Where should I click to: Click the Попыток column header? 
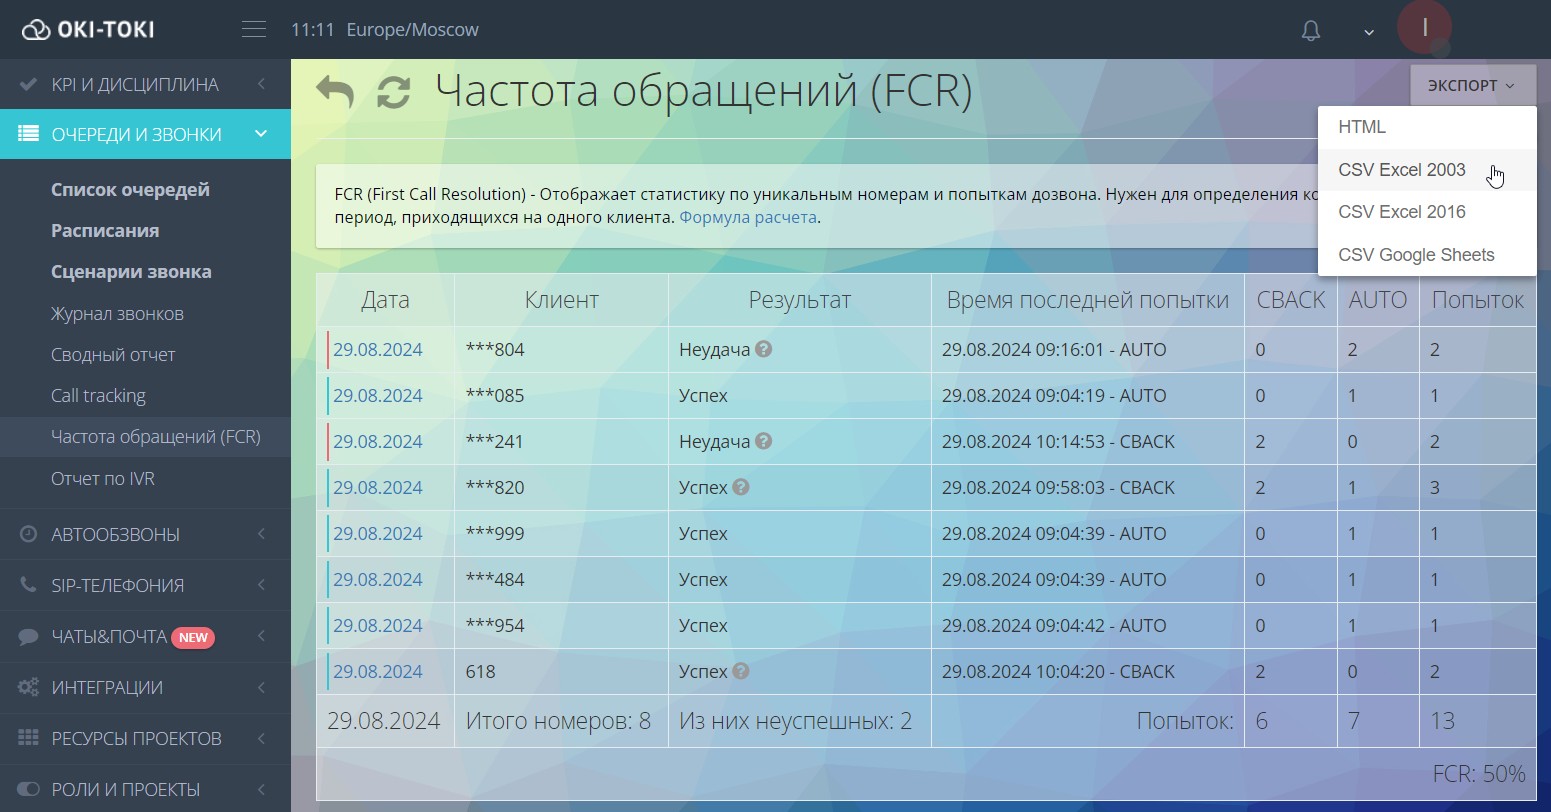1477,300
